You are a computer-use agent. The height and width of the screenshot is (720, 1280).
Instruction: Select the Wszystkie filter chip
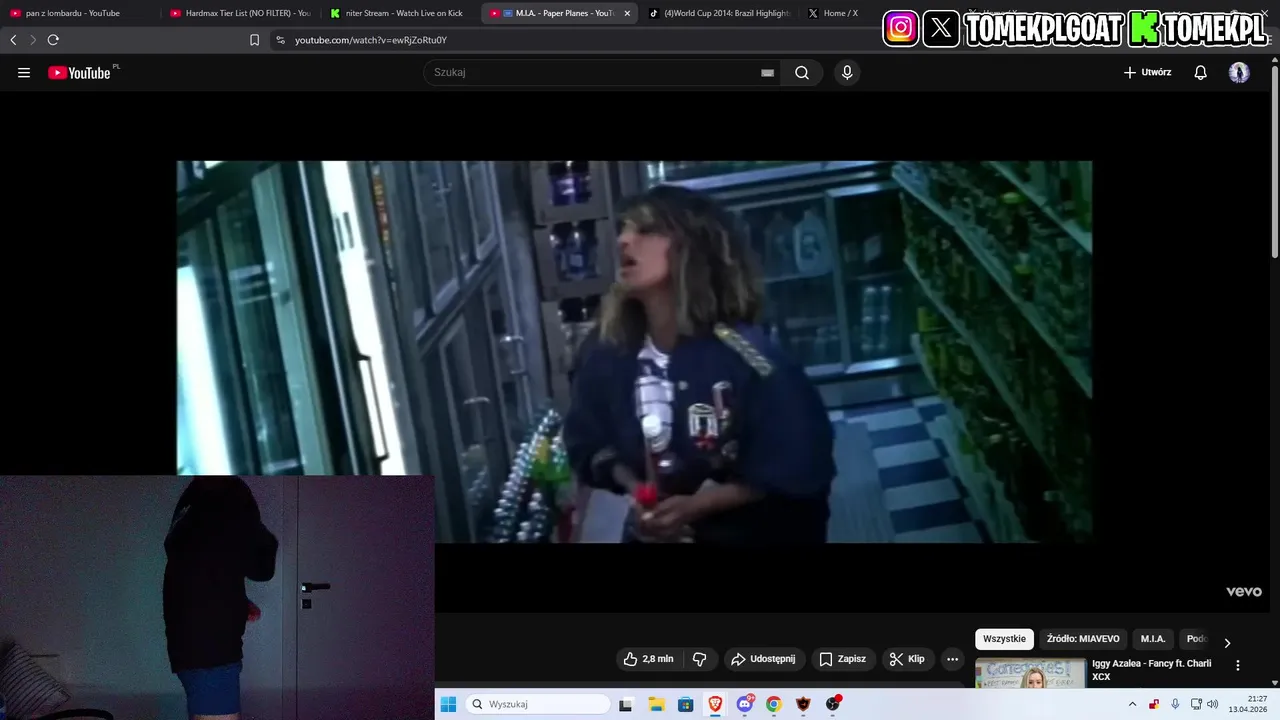1004,639
